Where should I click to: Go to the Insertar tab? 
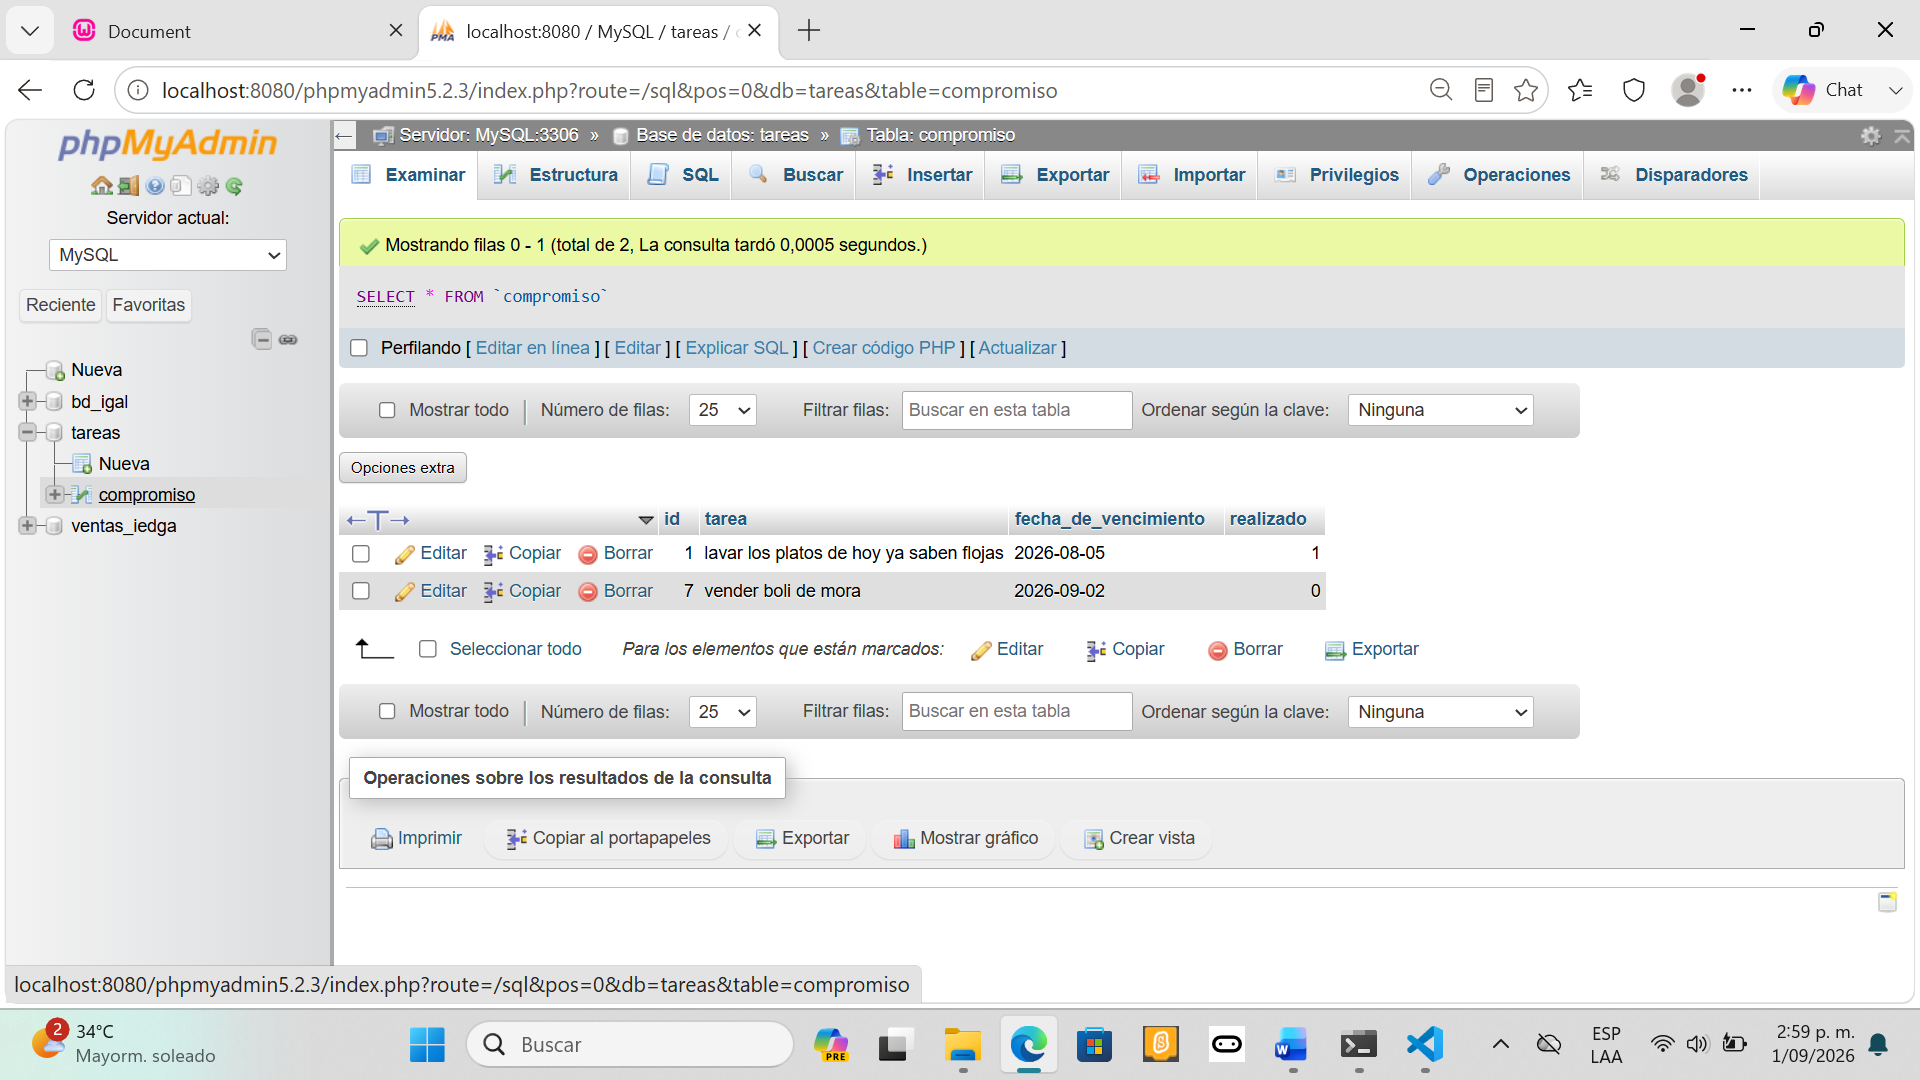point(921,175)
